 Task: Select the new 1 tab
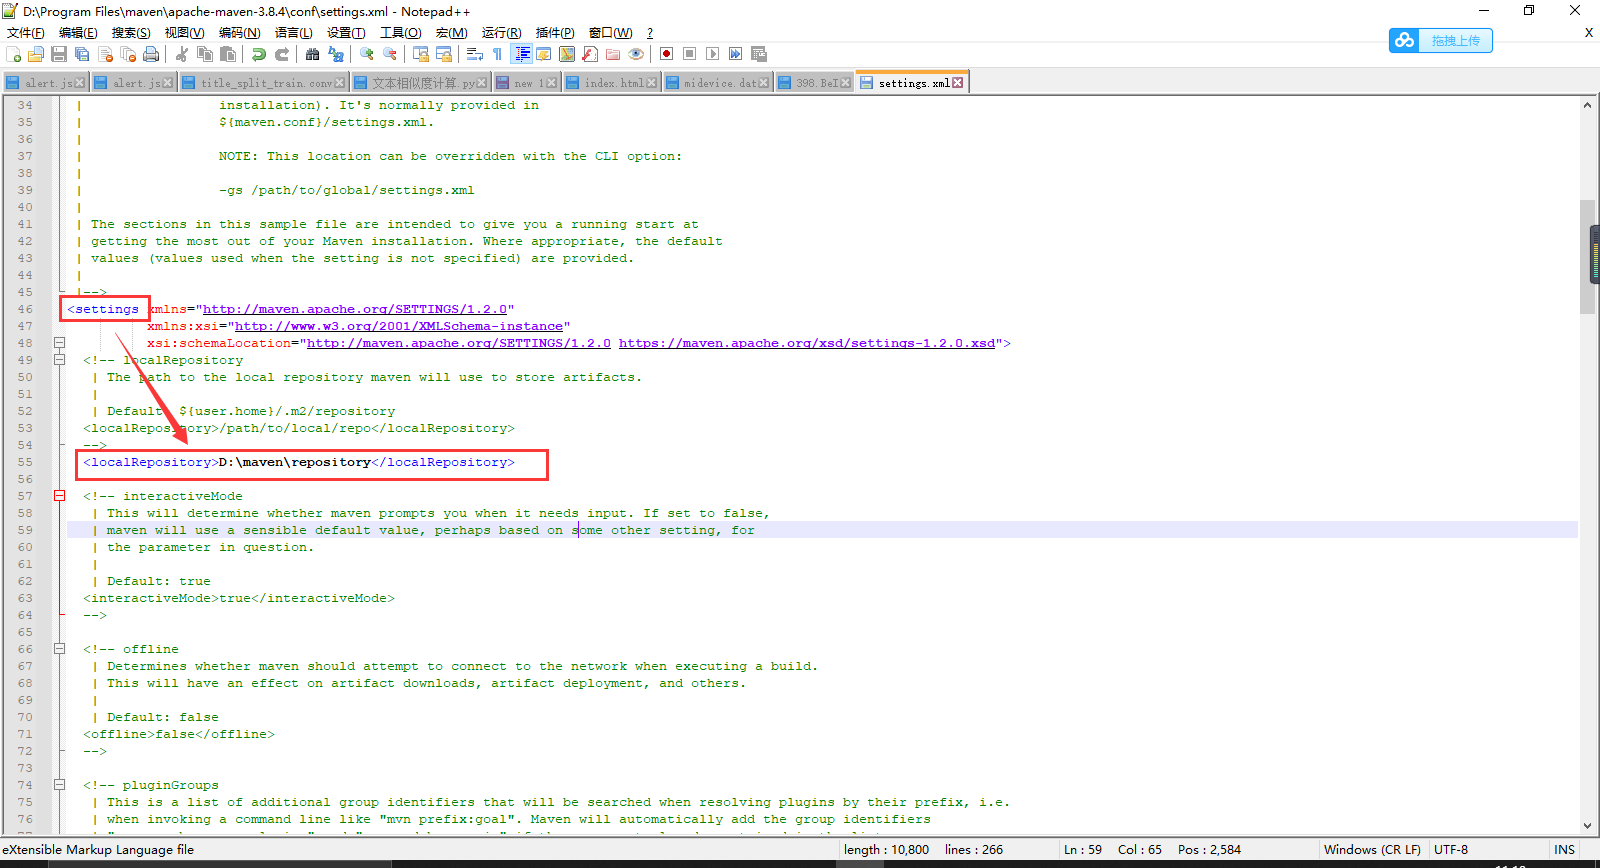(x=527, y=83)
